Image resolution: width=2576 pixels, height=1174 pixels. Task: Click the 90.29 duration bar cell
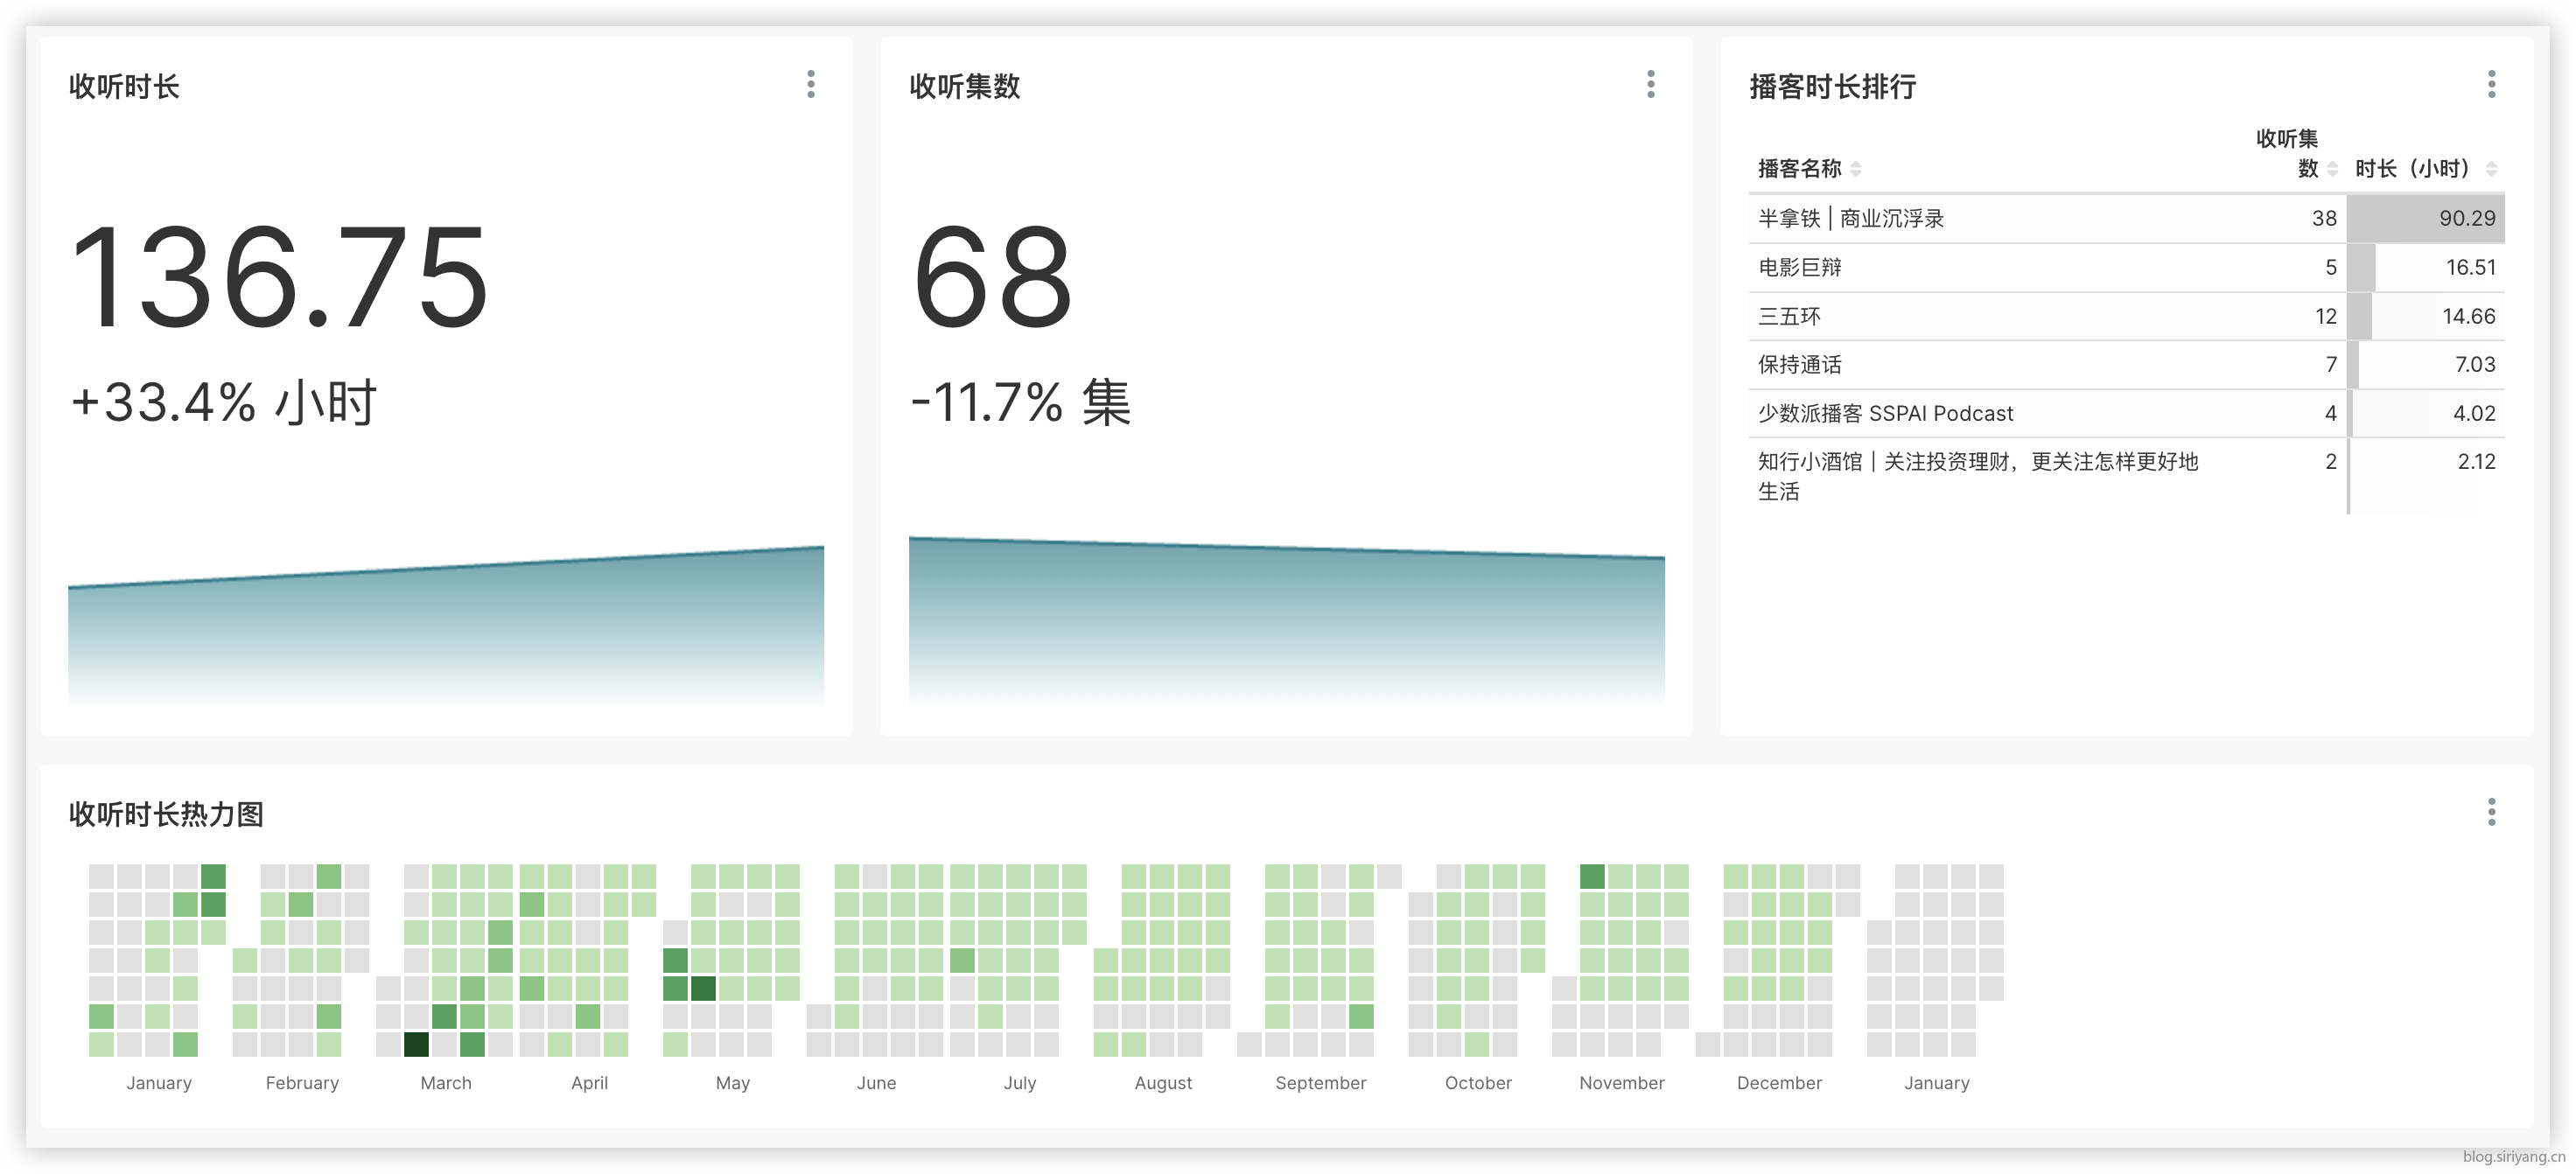[x=2426, y=219]
